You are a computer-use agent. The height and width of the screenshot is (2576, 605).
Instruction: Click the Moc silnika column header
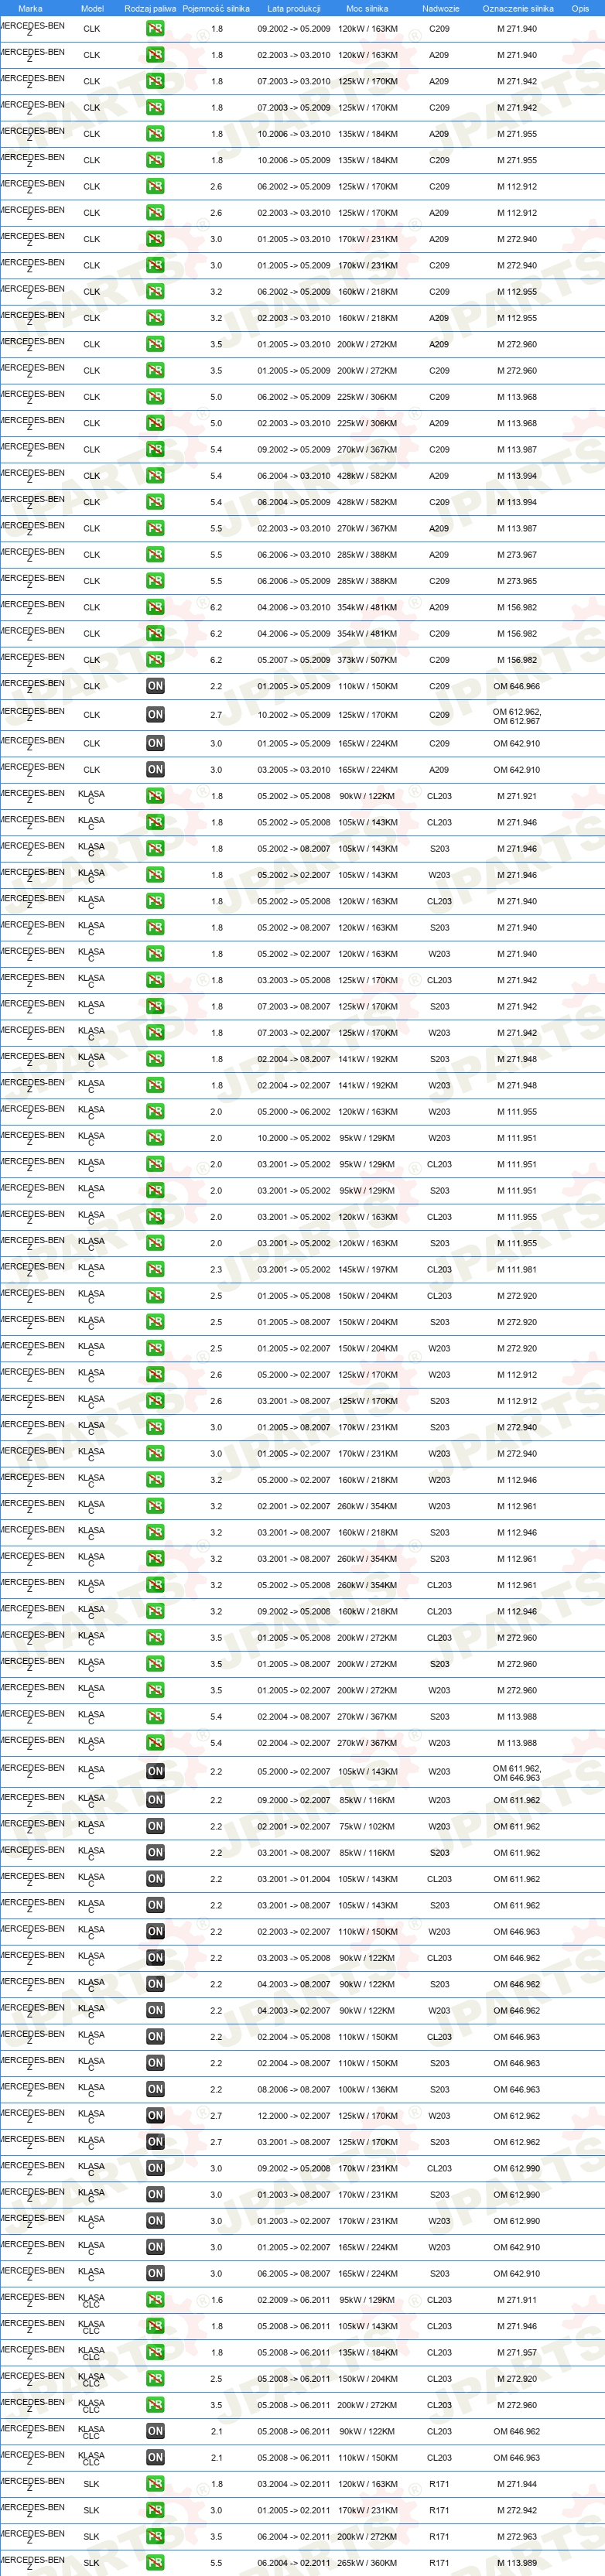367,8
